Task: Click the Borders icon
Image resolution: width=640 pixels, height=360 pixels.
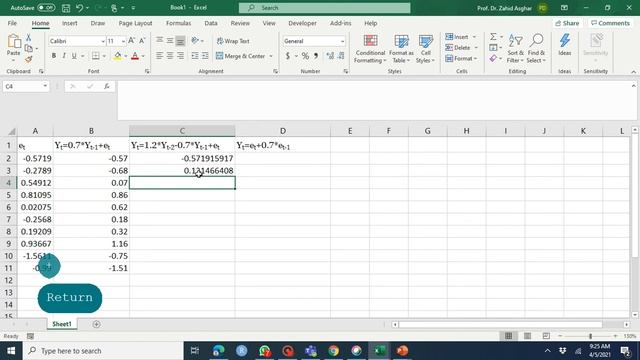Action: [96, 56]
